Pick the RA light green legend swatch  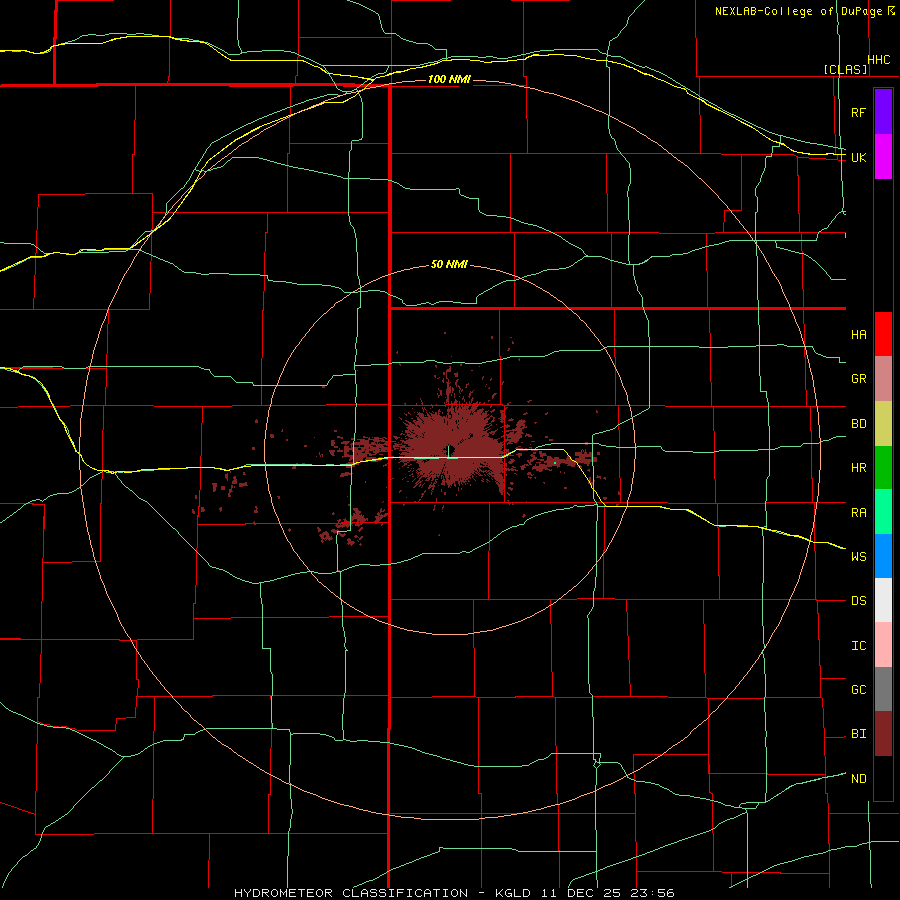(x=883, y=512)
